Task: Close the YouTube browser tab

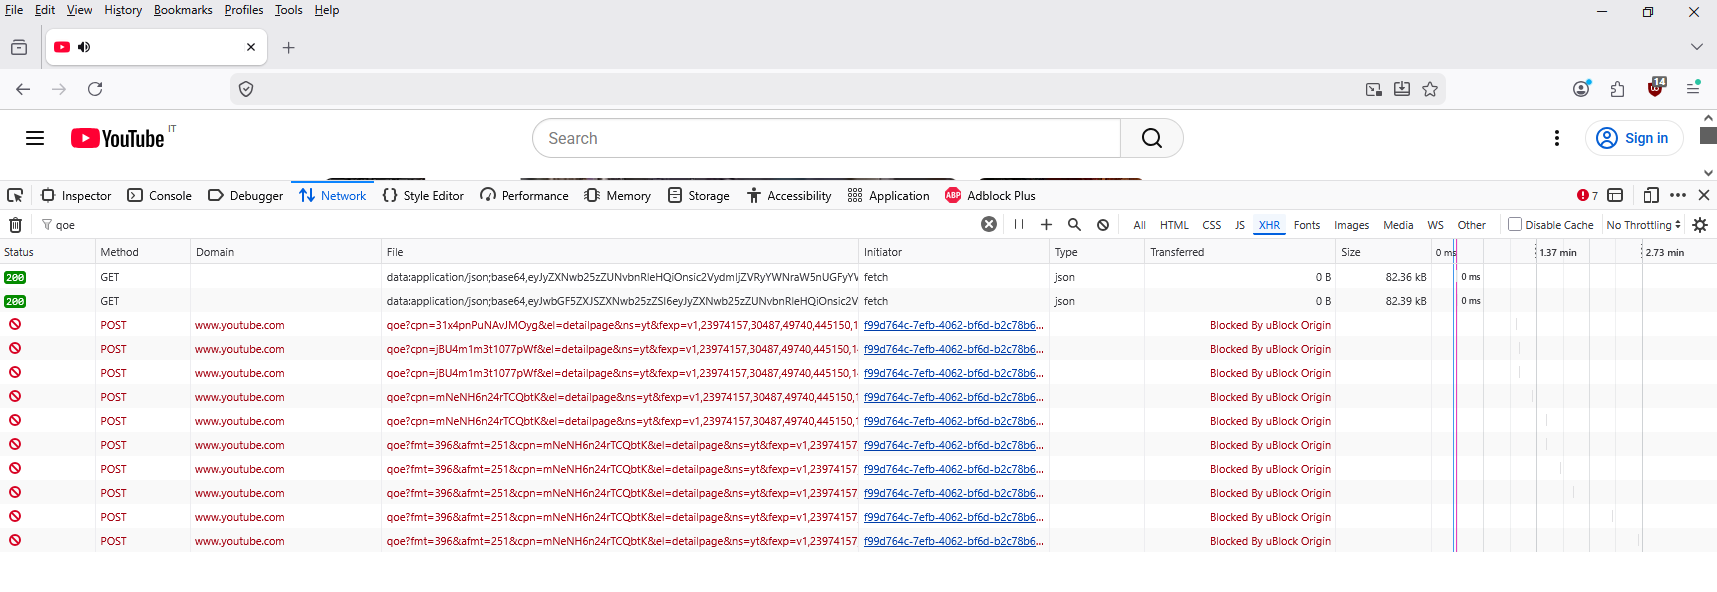Action: click(251, 47)
